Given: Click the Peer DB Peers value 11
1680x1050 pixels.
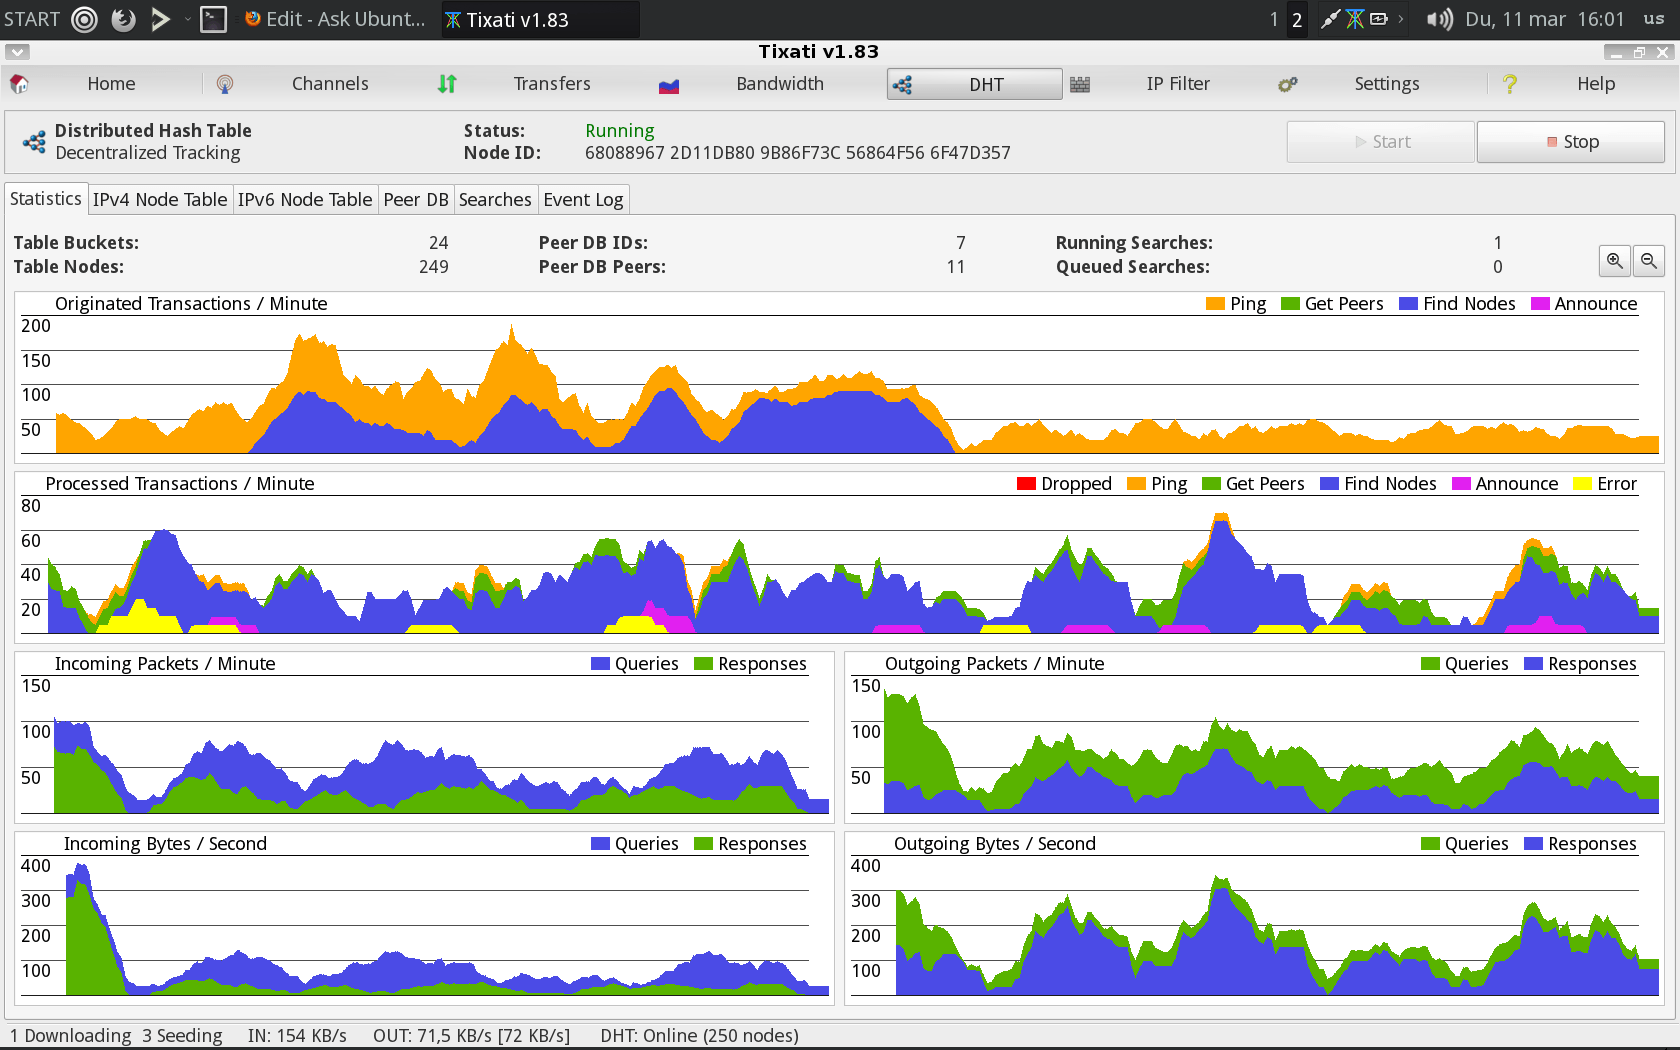Looking at the screenshot, I should [956, 267].
